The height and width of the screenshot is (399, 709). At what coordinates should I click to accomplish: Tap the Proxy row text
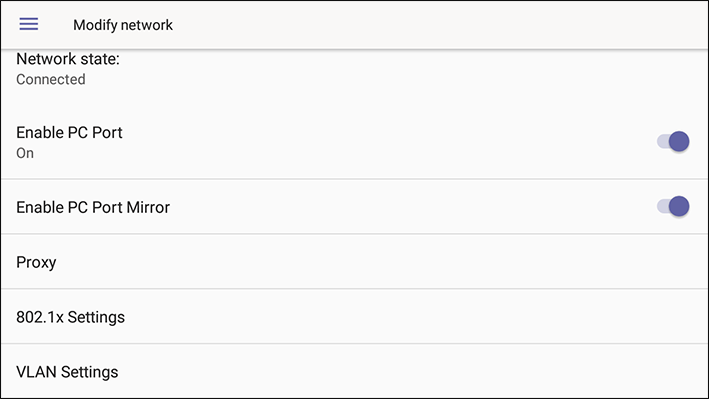point(36,262)
